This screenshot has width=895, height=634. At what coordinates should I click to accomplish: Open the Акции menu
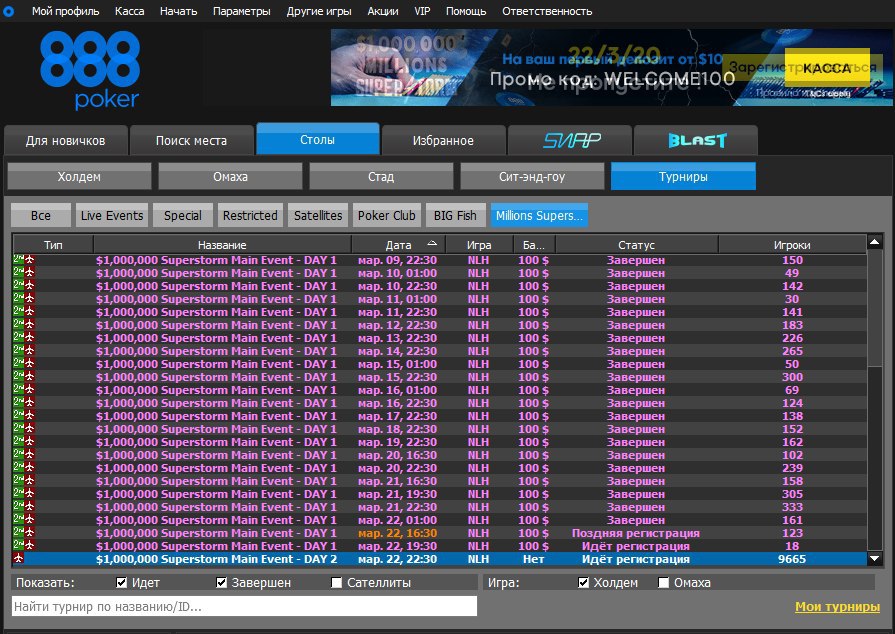click(383, 11)
